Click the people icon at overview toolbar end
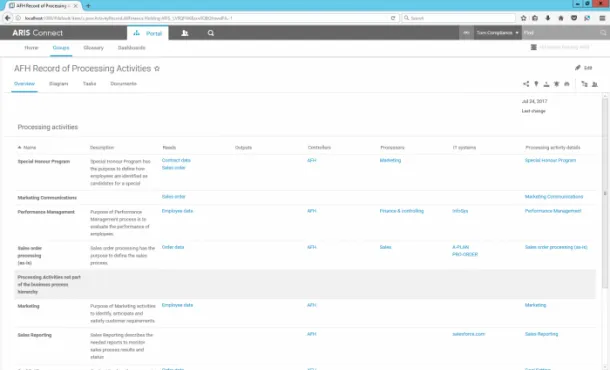Screen dimensions: 610x370 (x=594, y=84)
